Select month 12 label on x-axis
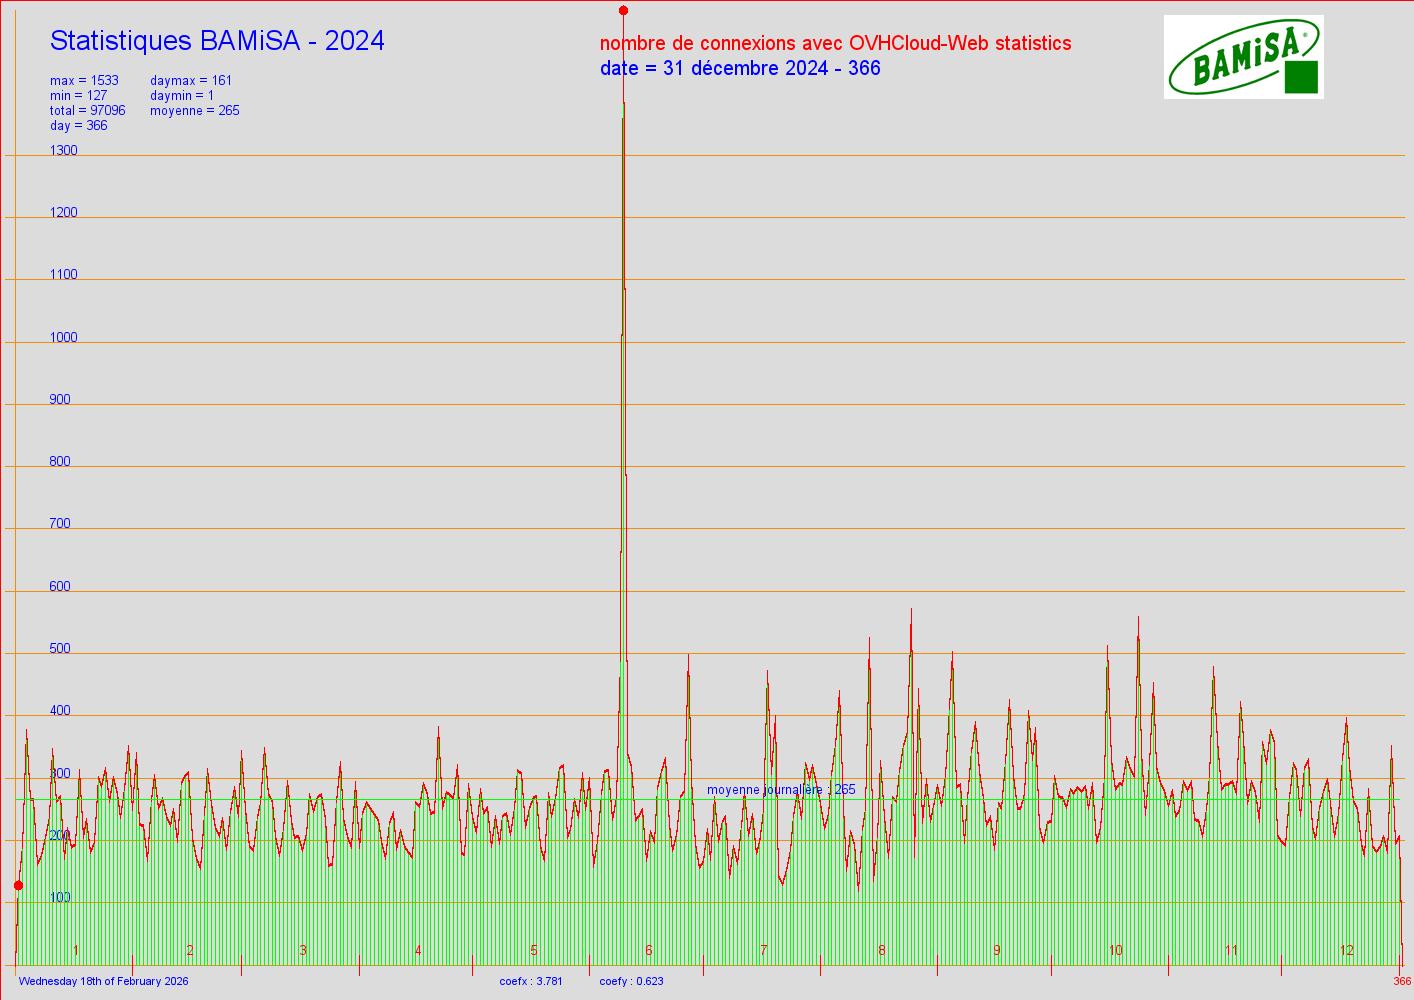The height and width of the screenshot is (1000, 1414). tap(1346, 950)
